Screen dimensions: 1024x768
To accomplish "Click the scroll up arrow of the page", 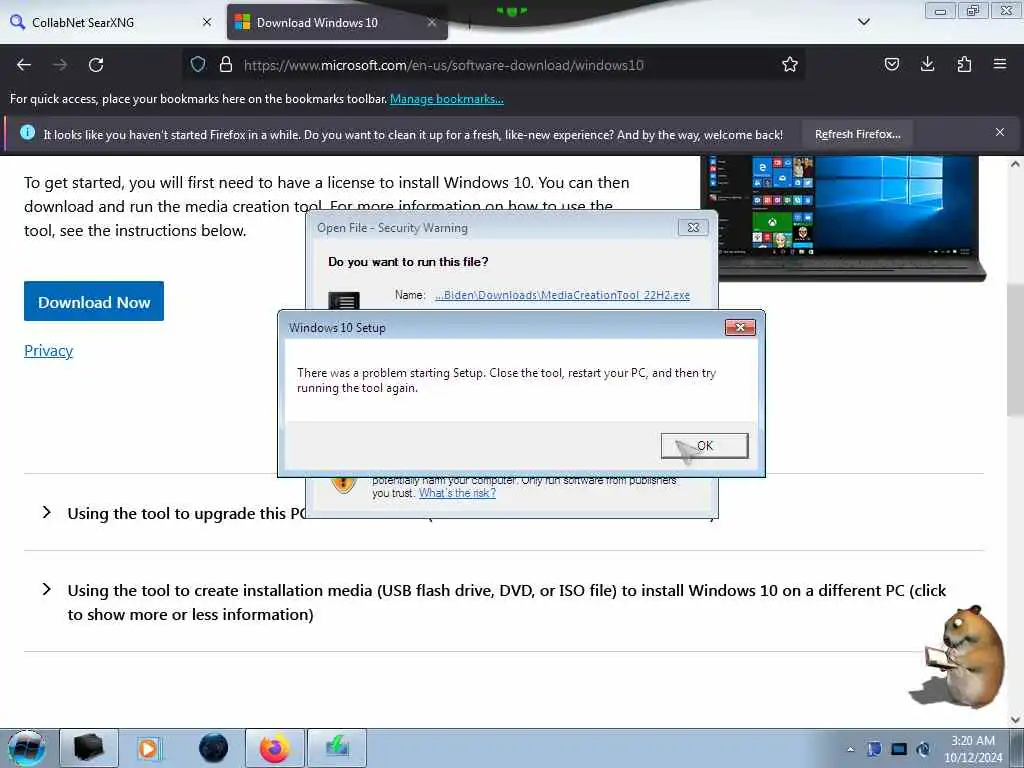I will point(1015,164).
